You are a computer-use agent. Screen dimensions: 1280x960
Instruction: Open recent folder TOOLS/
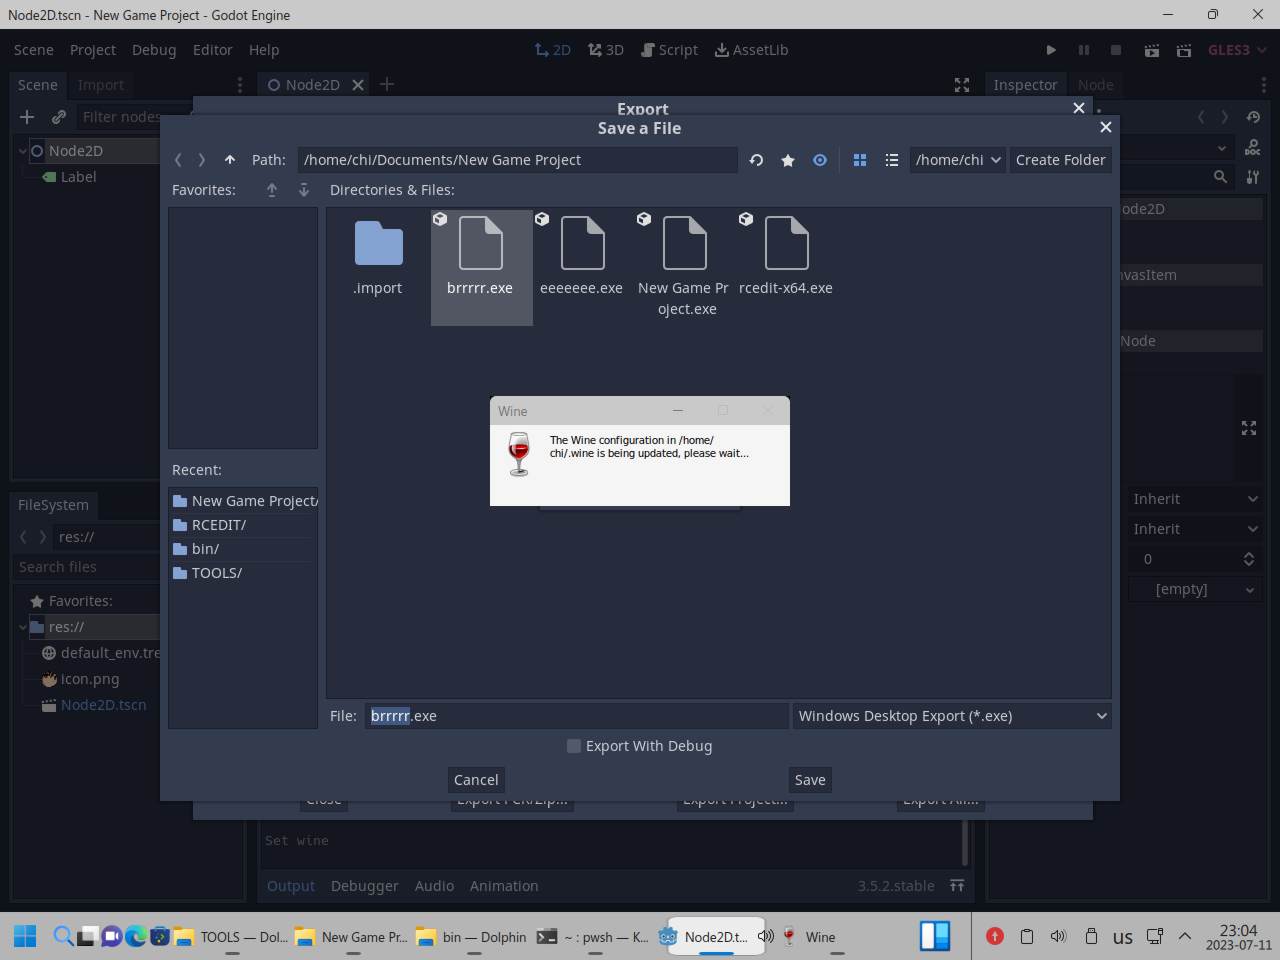(x=244, y=573)
